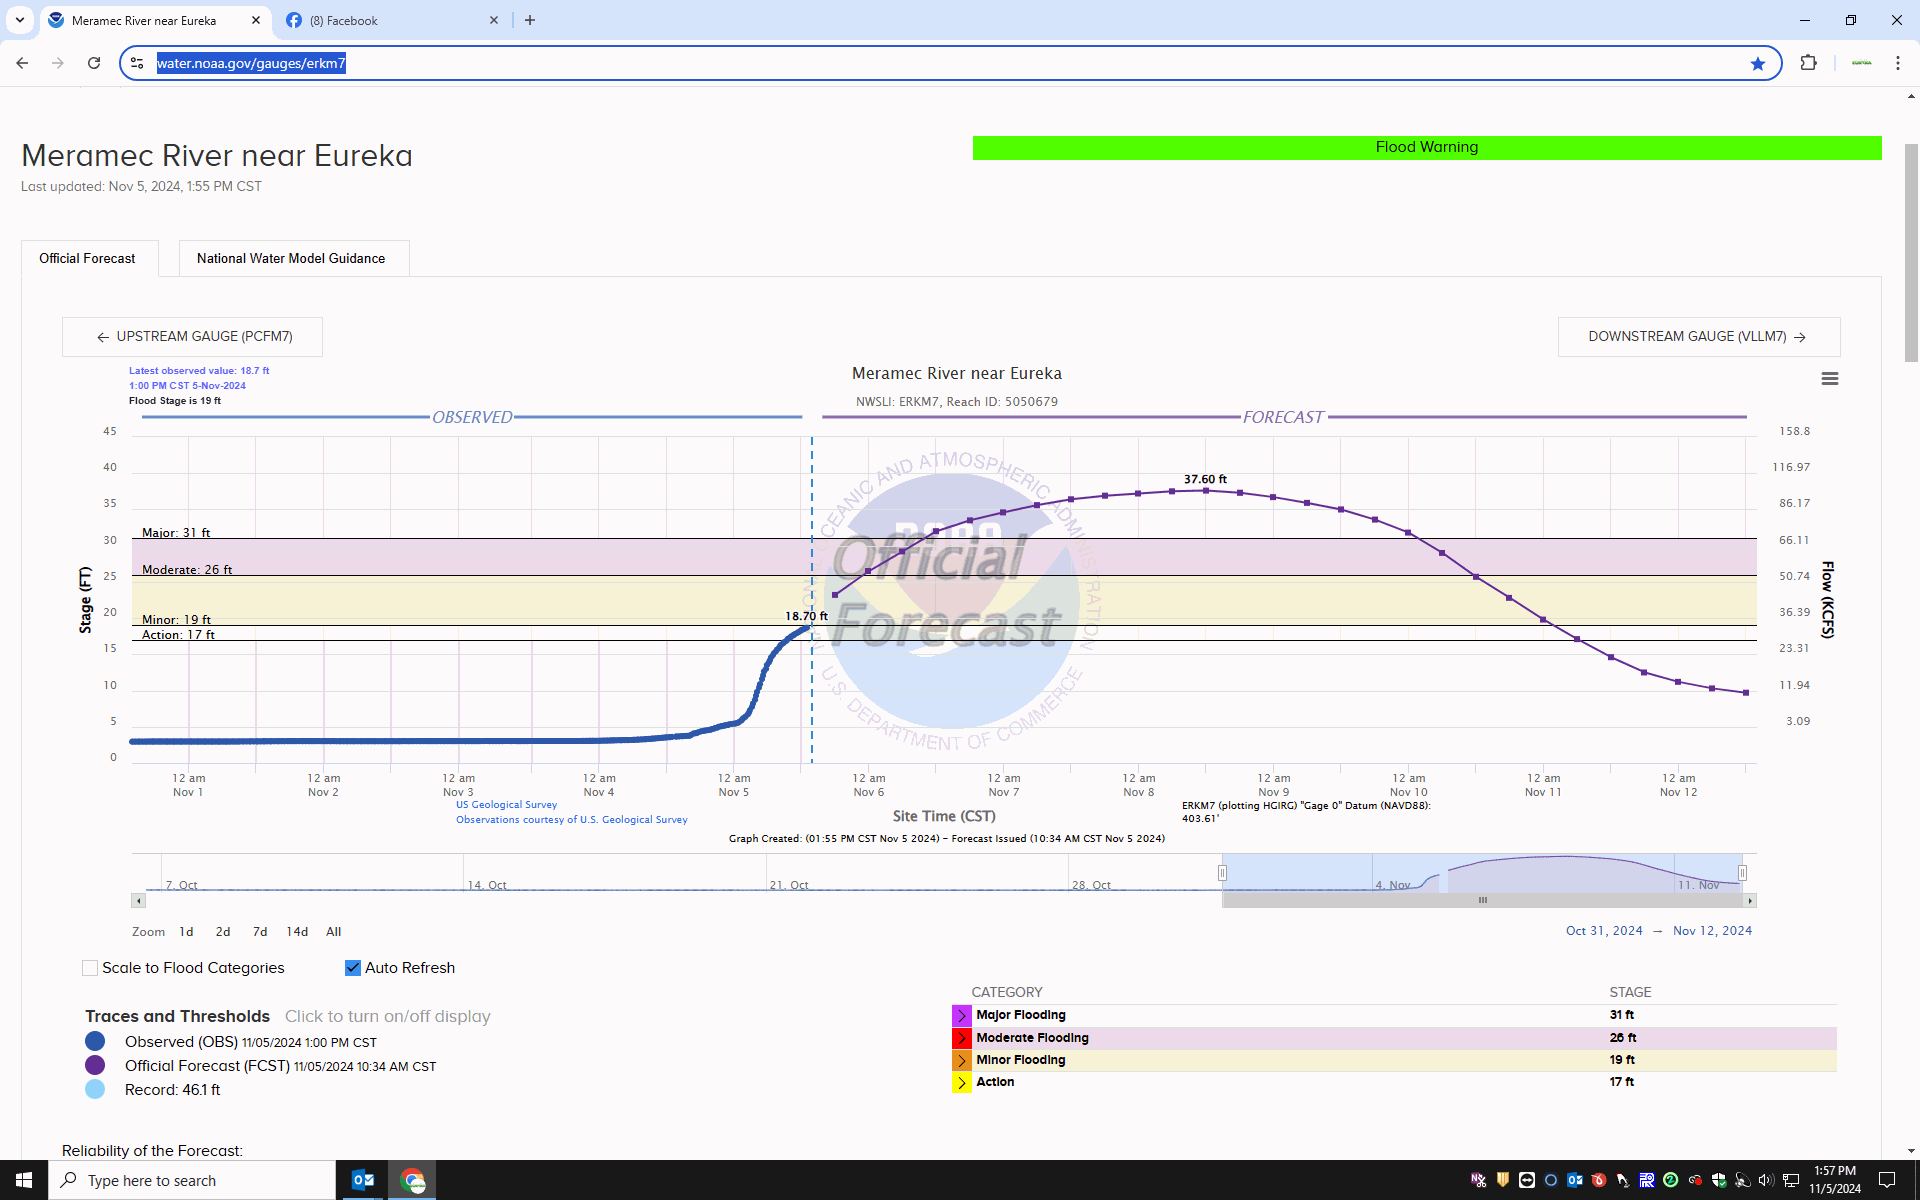The width and height of the screenshot is (1920, 1200).
Task: Uncheck the Auto Refresh checkbox
Action: [352, 968]
